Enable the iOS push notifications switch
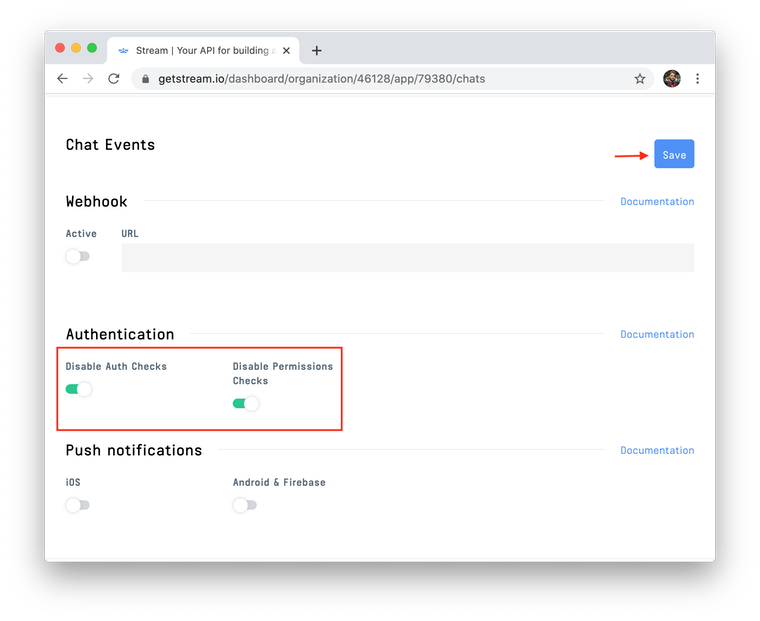This screenshot has width=760, height=621. click(x=78, y=505)
